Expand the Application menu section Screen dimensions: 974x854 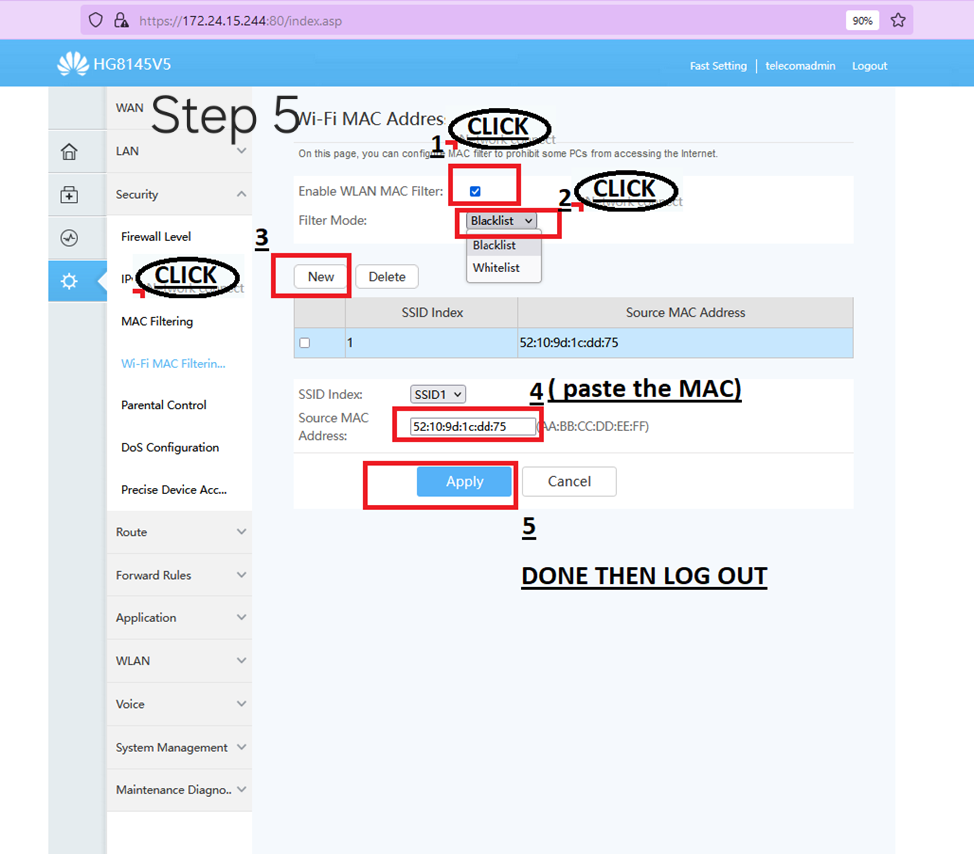pos(180,618)
